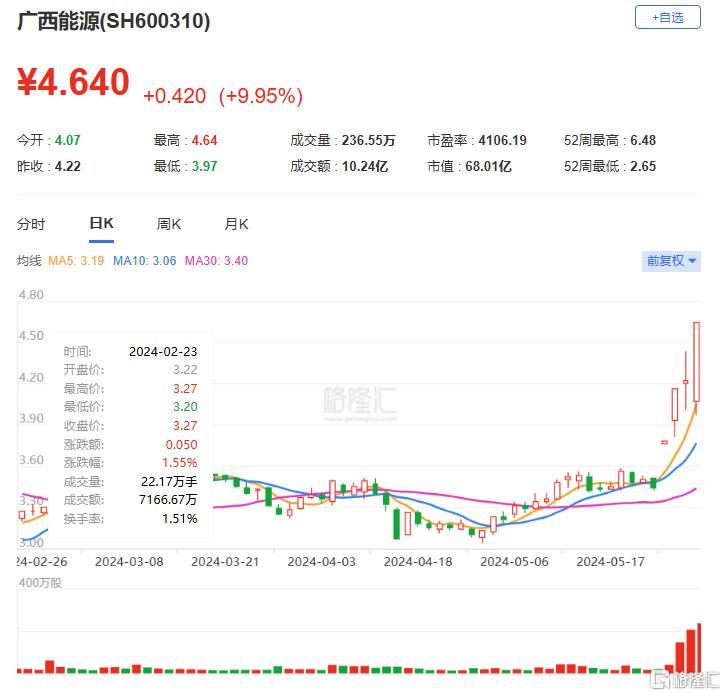Click the tooltip 开盘价 value 3.22
The height and width of the screenshot is (696, 726).
185,370
